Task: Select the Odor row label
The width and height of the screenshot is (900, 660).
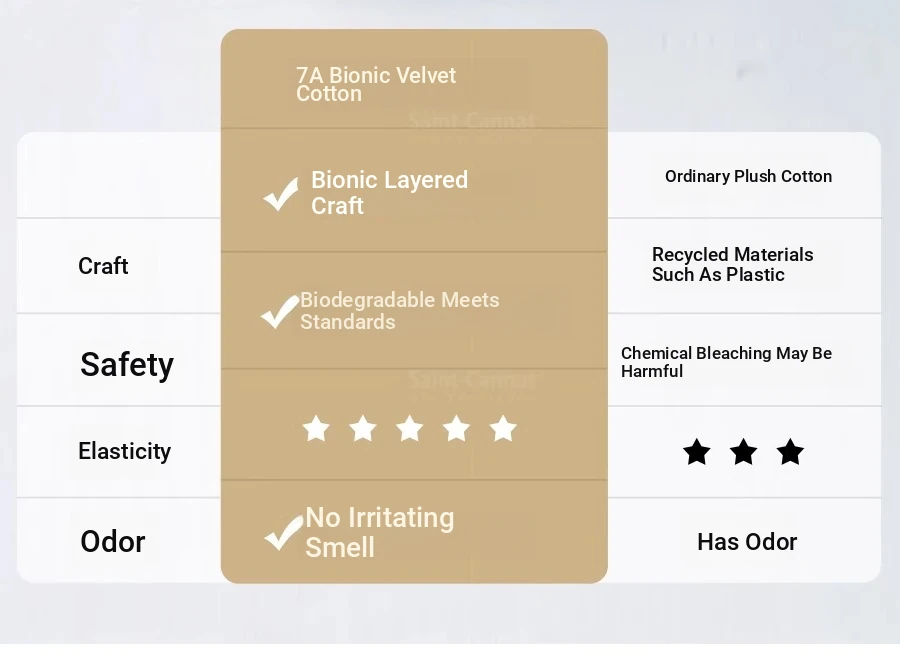Action: click(x=113, y=541)
